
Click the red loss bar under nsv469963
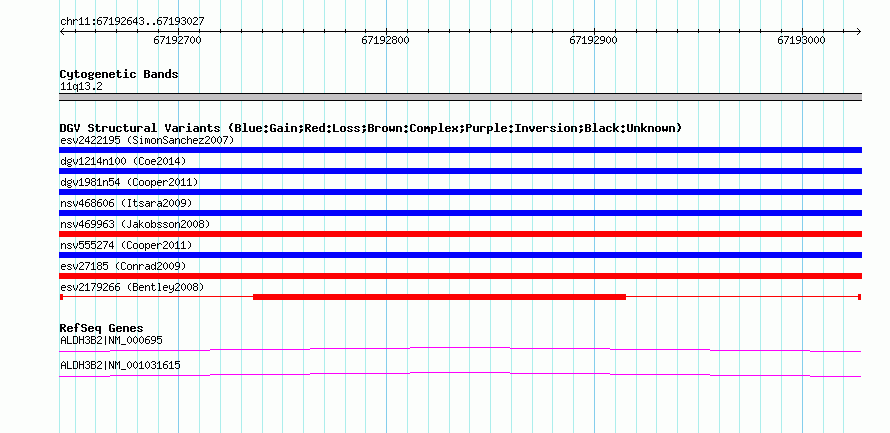tap(460, 234)
